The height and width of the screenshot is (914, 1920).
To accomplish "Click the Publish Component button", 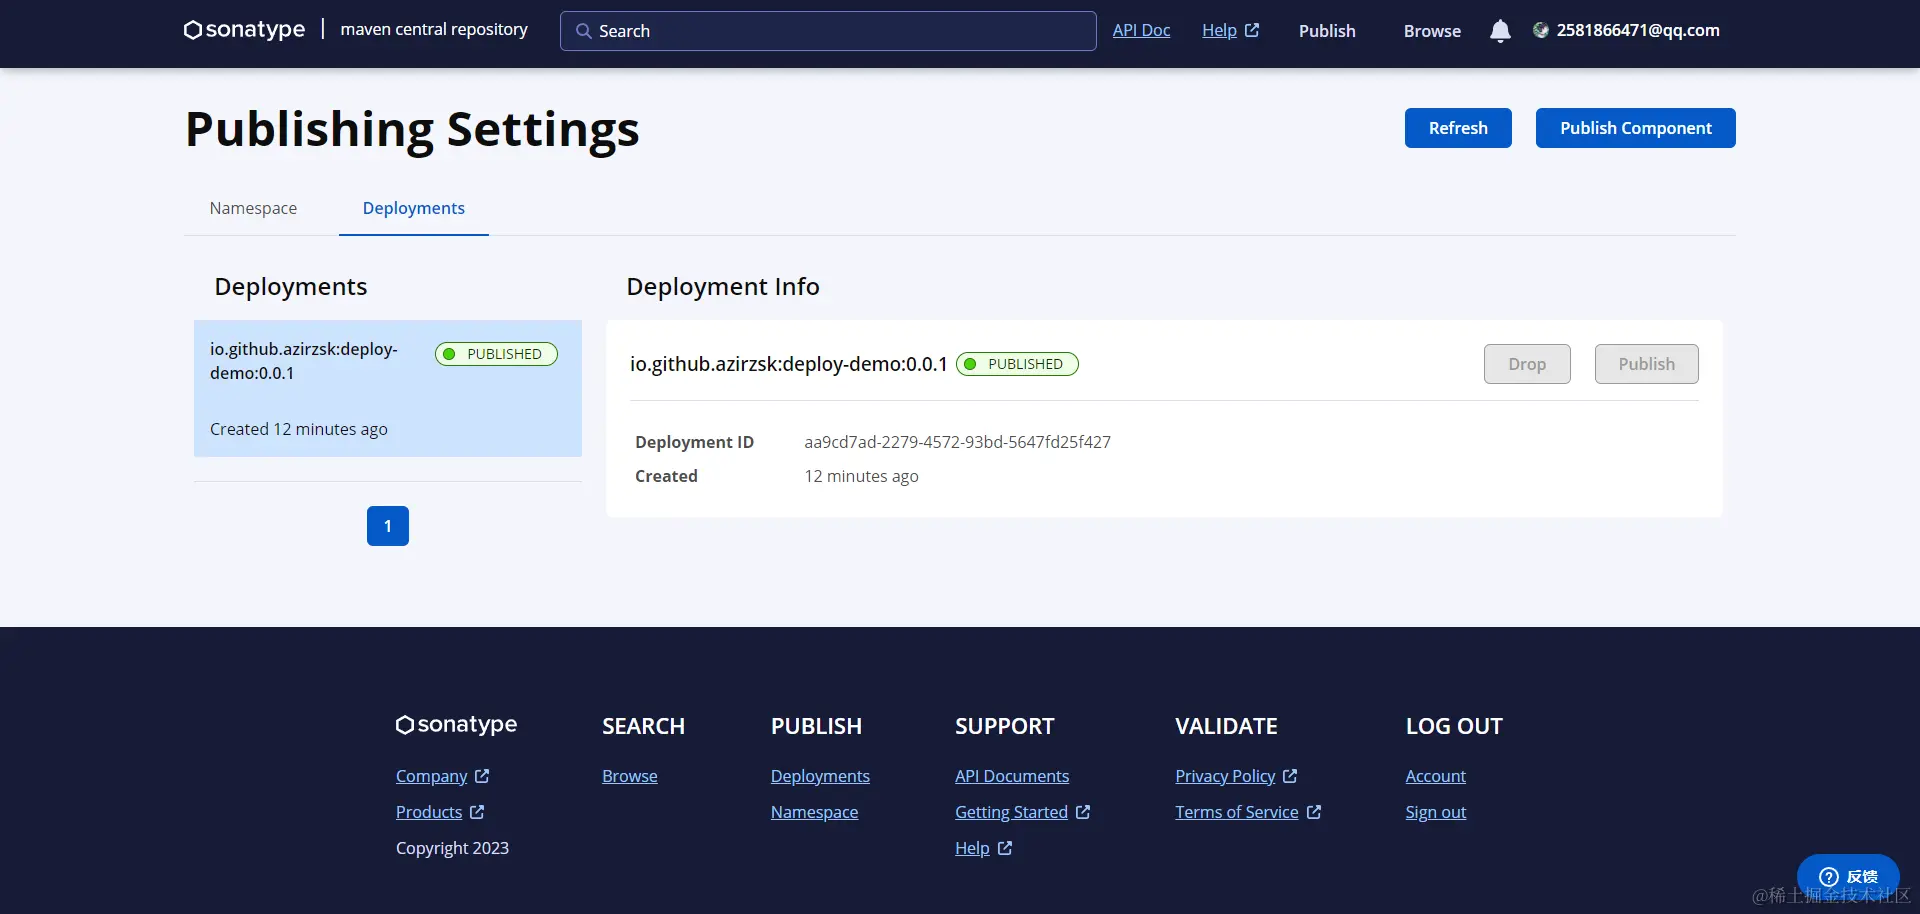I will (1636, 128).
